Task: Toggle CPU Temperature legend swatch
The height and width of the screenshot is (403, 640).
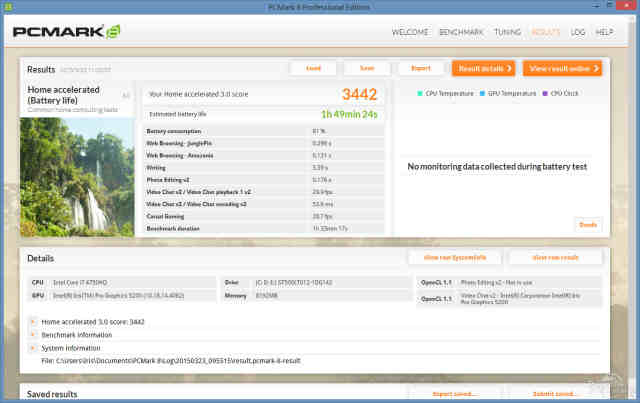Action: click(420, 94)
